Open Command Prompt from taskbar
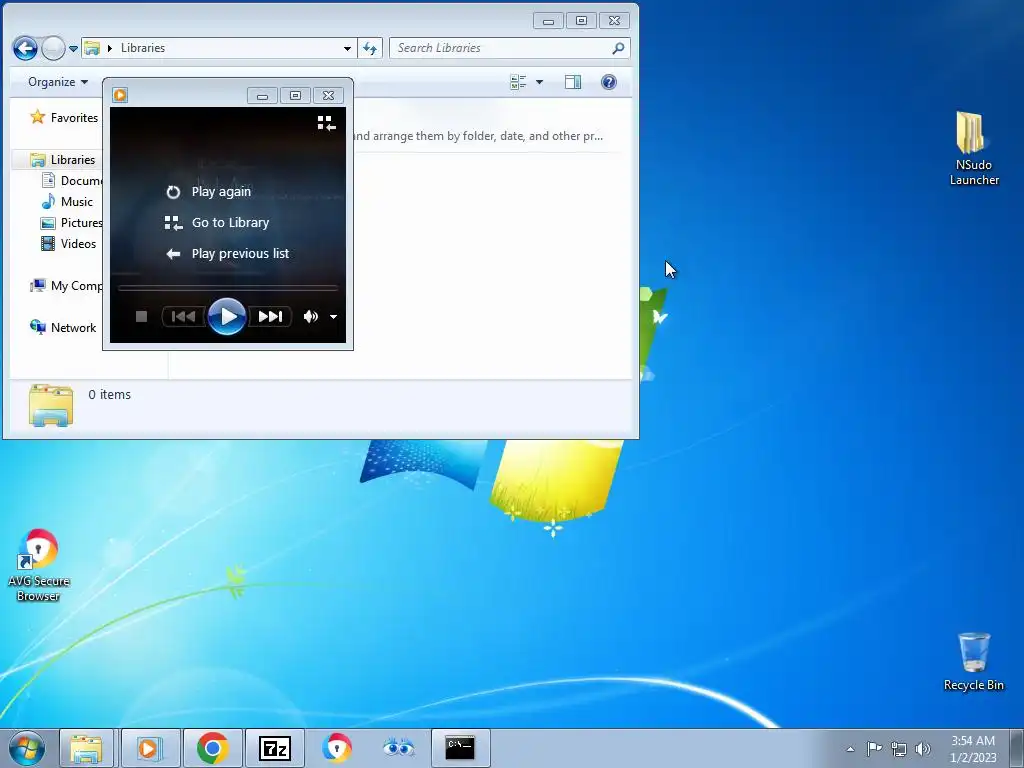This screenshot has height=768, width=1024. coord(460,748)
